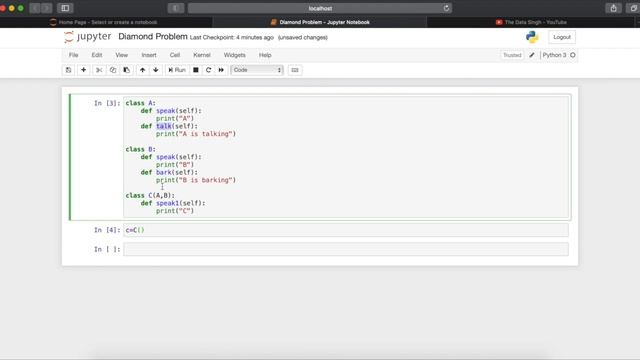Click the edit mode pencil icon
Screen dimensions: 640x360
[532, 55]
